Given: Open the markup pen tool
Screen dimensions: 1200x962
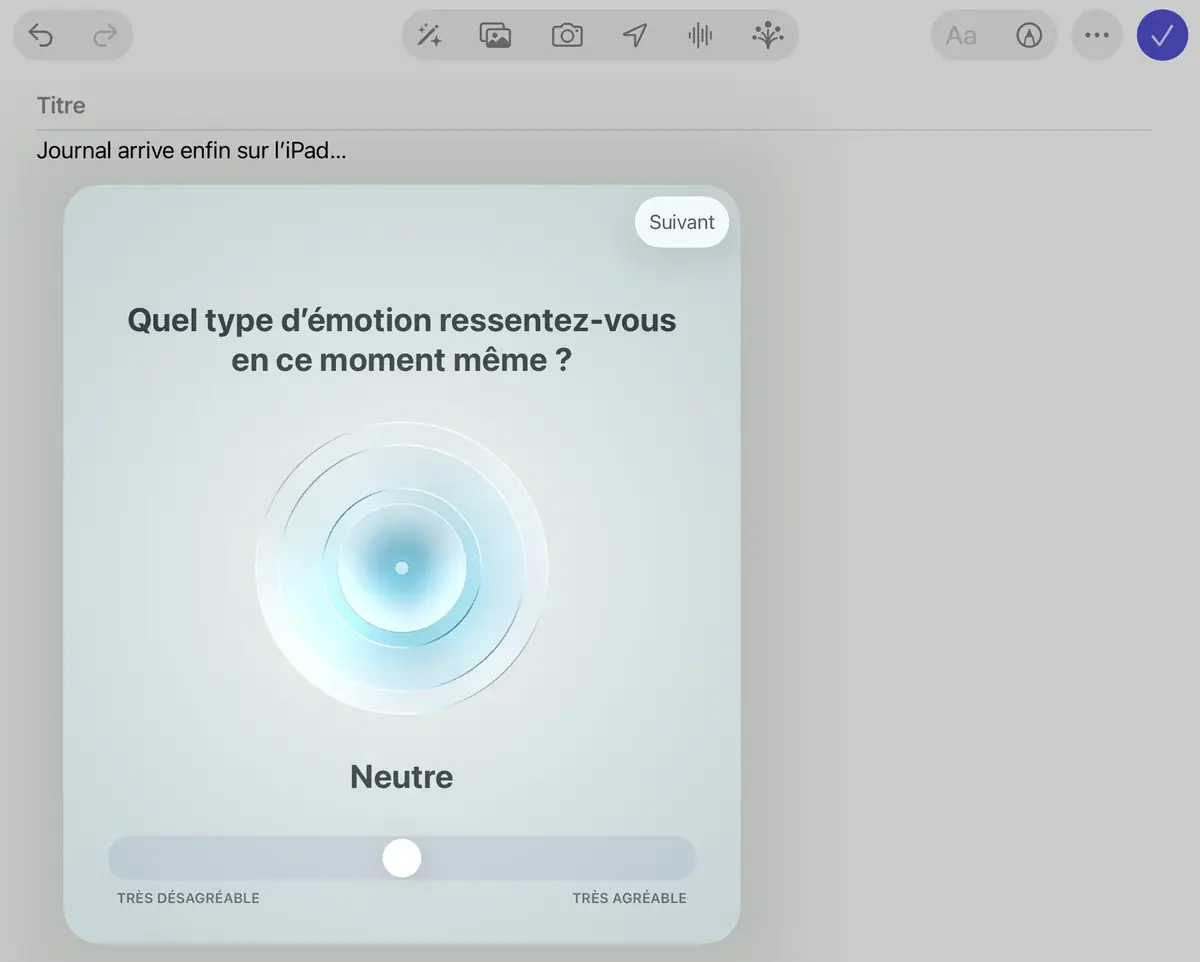Looking at the screenshot, I should pos(1030,35).
